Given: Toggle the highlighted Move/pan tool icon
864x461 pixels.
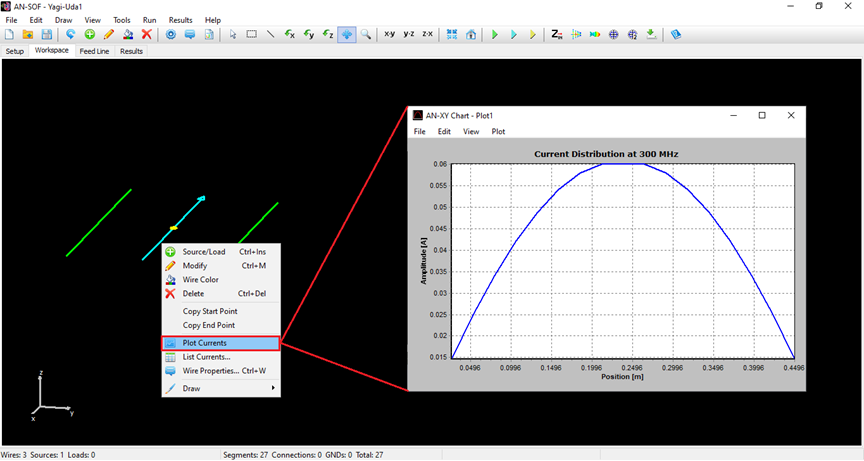Looking at the screenshot, I should click(347, 34).
